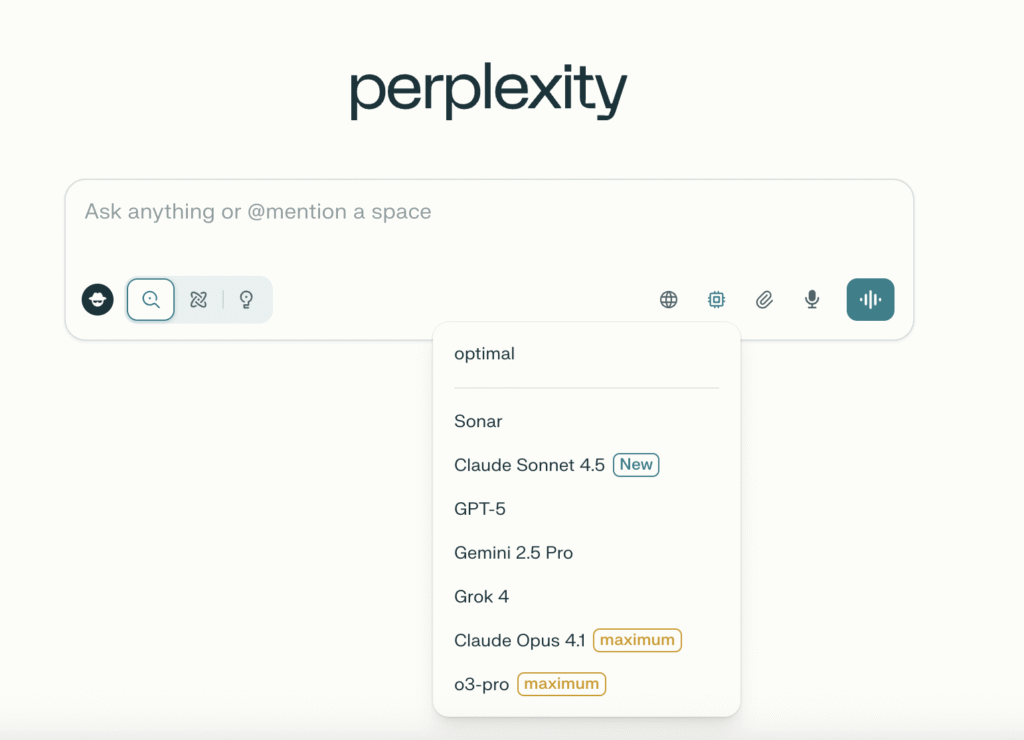Select the o3-pro model entry

coord(481,685)
